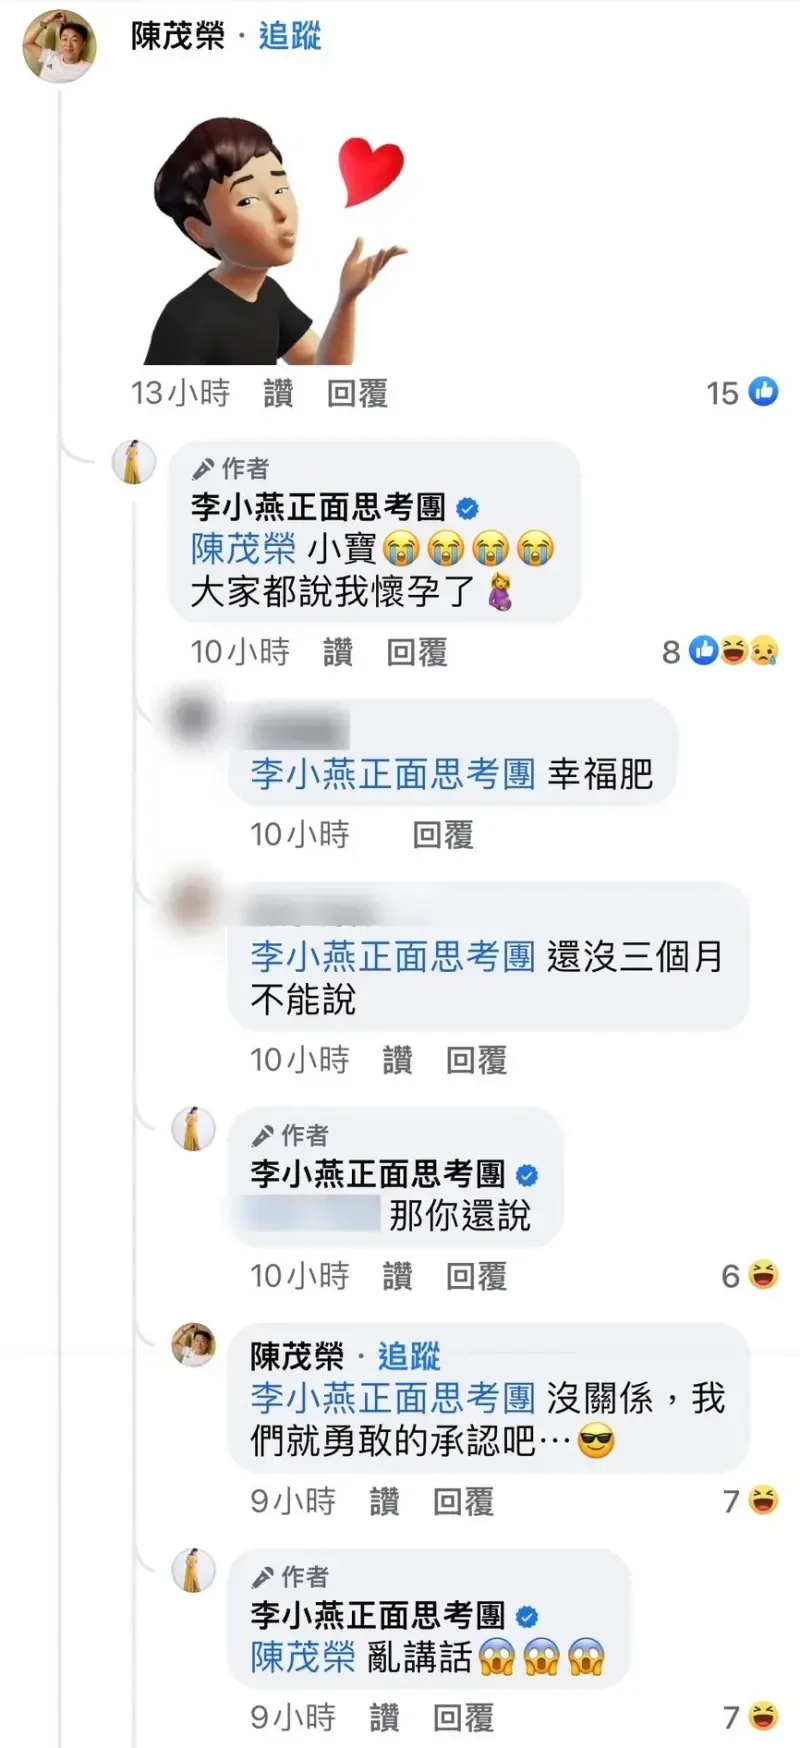Screen dimensions: 800x1748
Task: Open 陳茂榮 avatar beside 沒關係 reply
Action: (193, 1346)
